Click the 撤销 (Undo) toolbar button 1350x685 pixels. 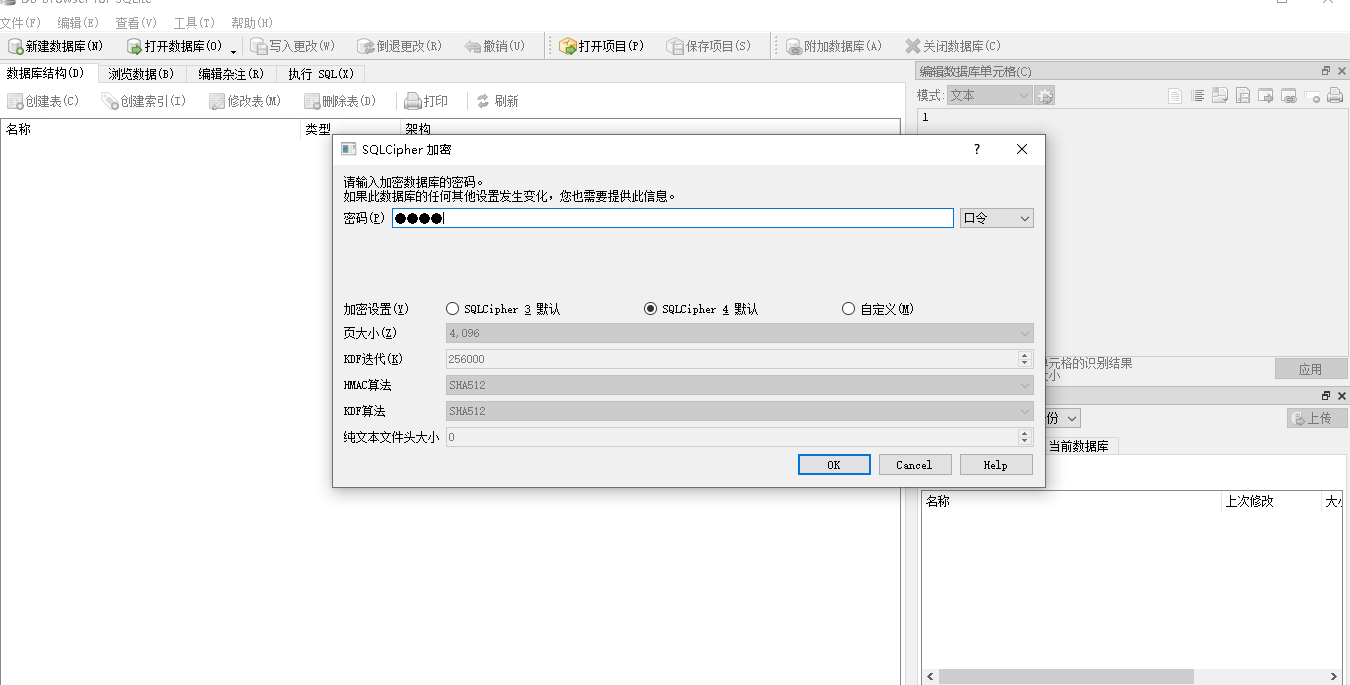pyautogui.click(x=496, y=46)
